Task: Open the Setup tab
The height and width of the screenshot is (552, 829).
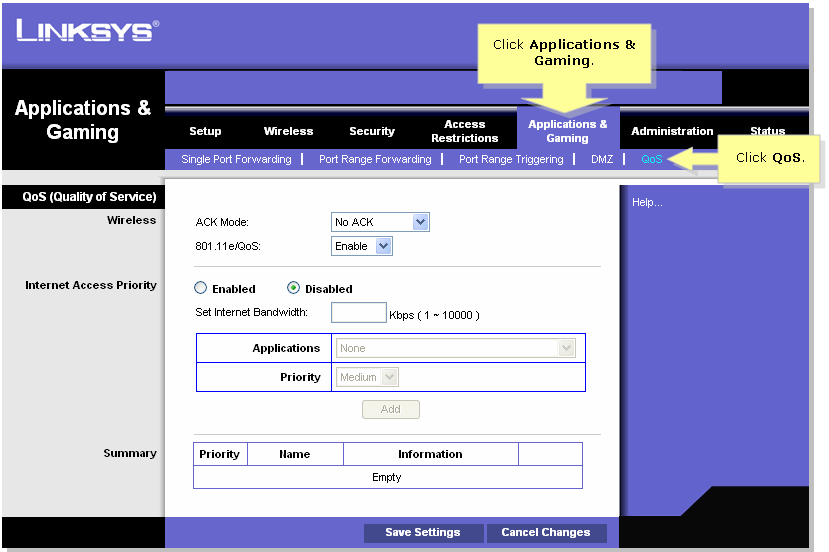Action: tap(205, 131)
